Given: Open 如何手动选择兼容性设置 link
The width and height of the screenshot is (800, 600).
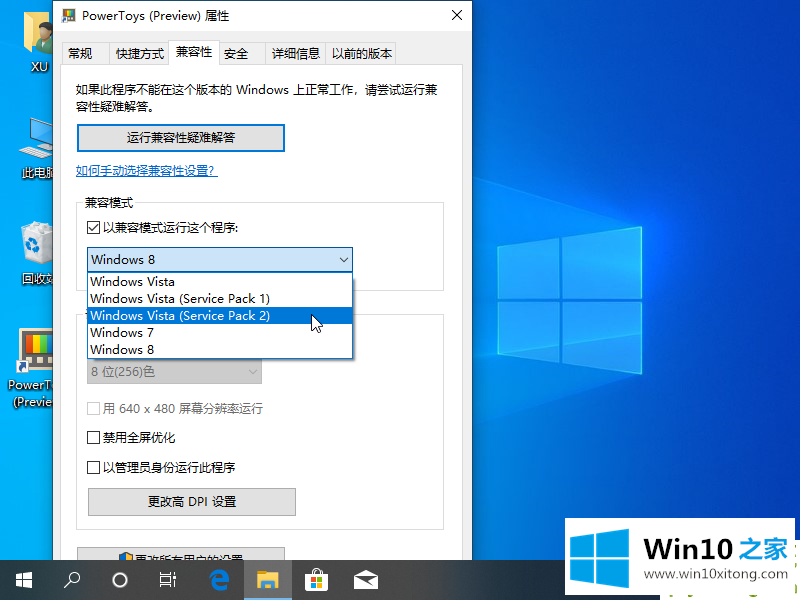Looking at the screenshot, I should [146, 170].
